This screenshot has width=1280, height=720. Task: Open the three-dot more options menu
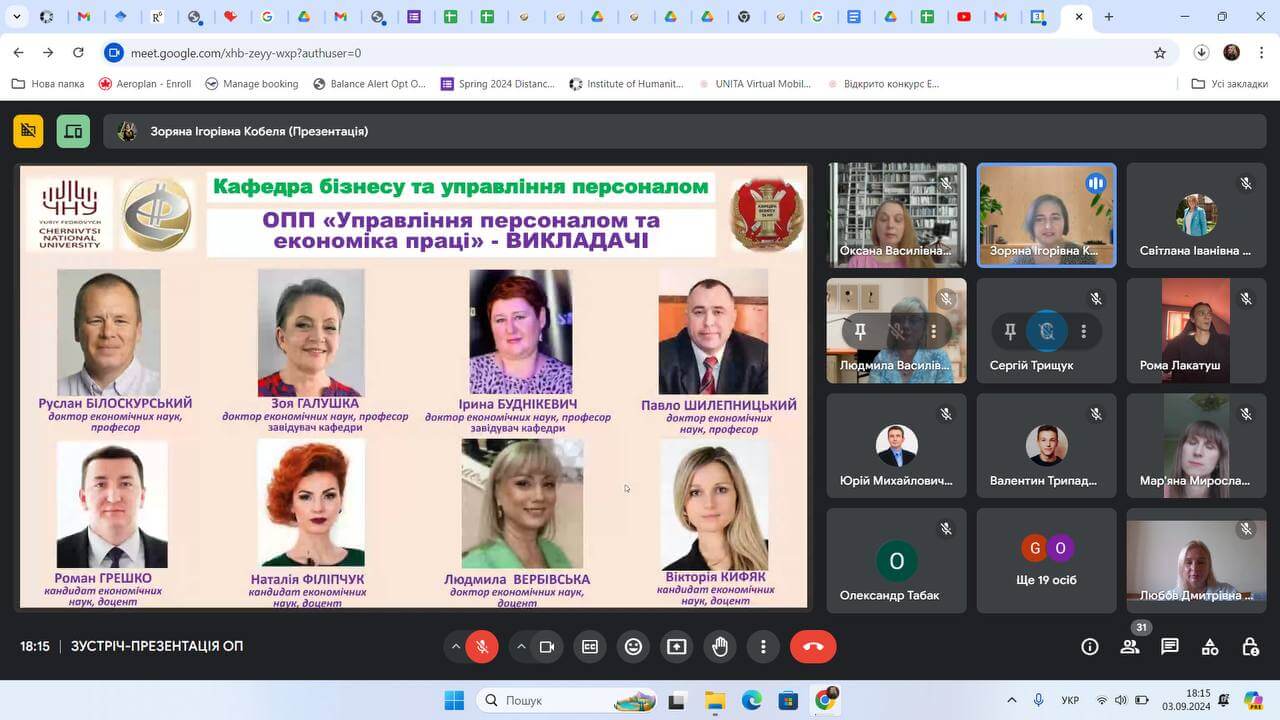point(763,647)
